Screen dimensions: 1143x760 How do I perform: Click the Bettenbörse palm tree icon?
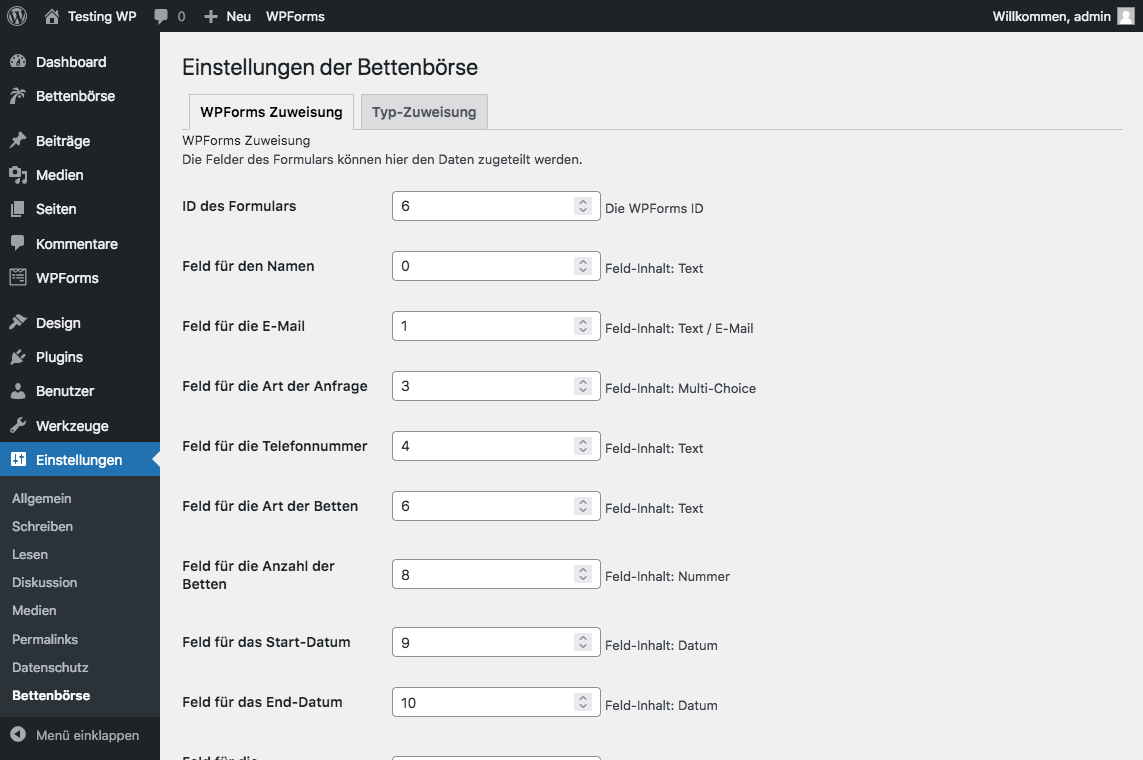18,95
